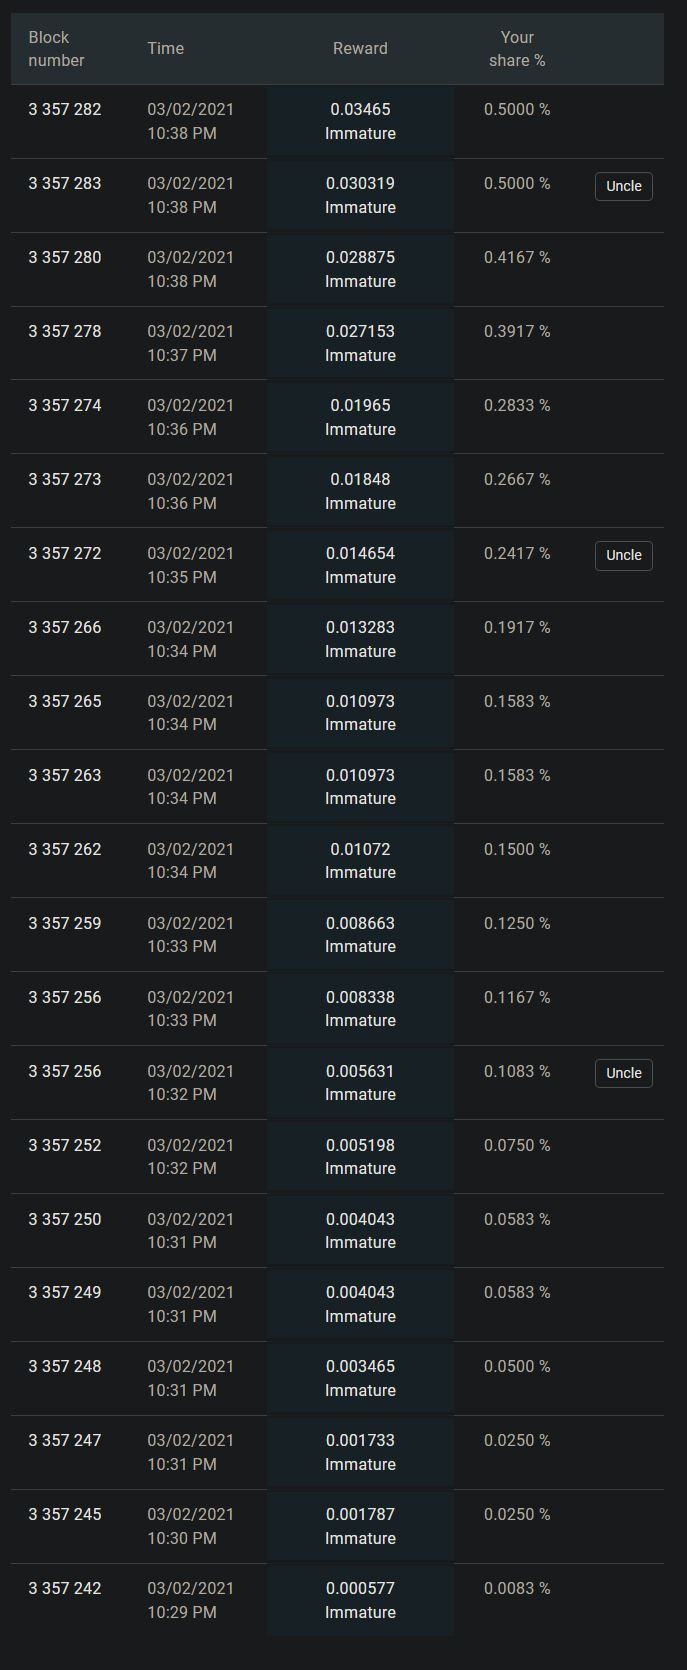
Task: Open block number 3 357 282
Action: [x=65, y=110]
